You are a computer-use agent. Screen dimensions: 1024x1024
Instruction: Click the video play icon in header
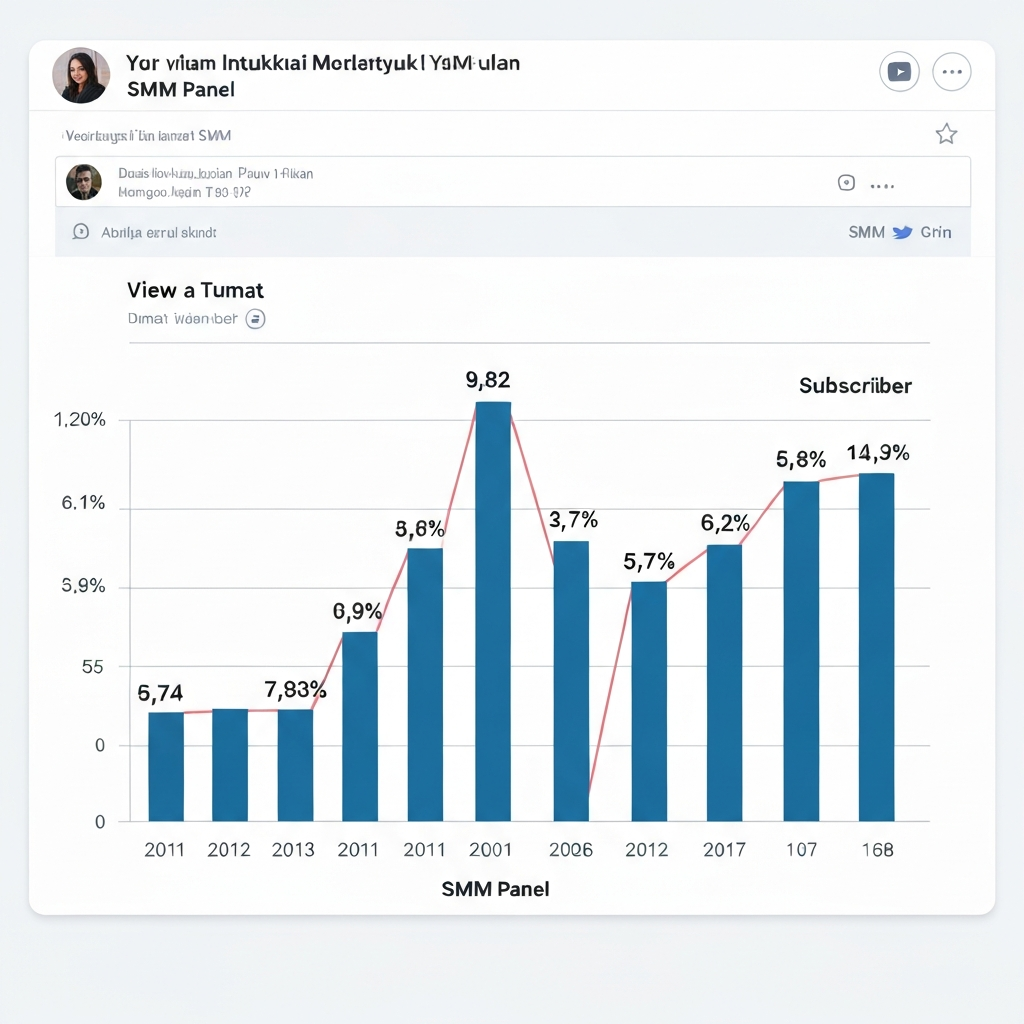(x=899, y=72)
